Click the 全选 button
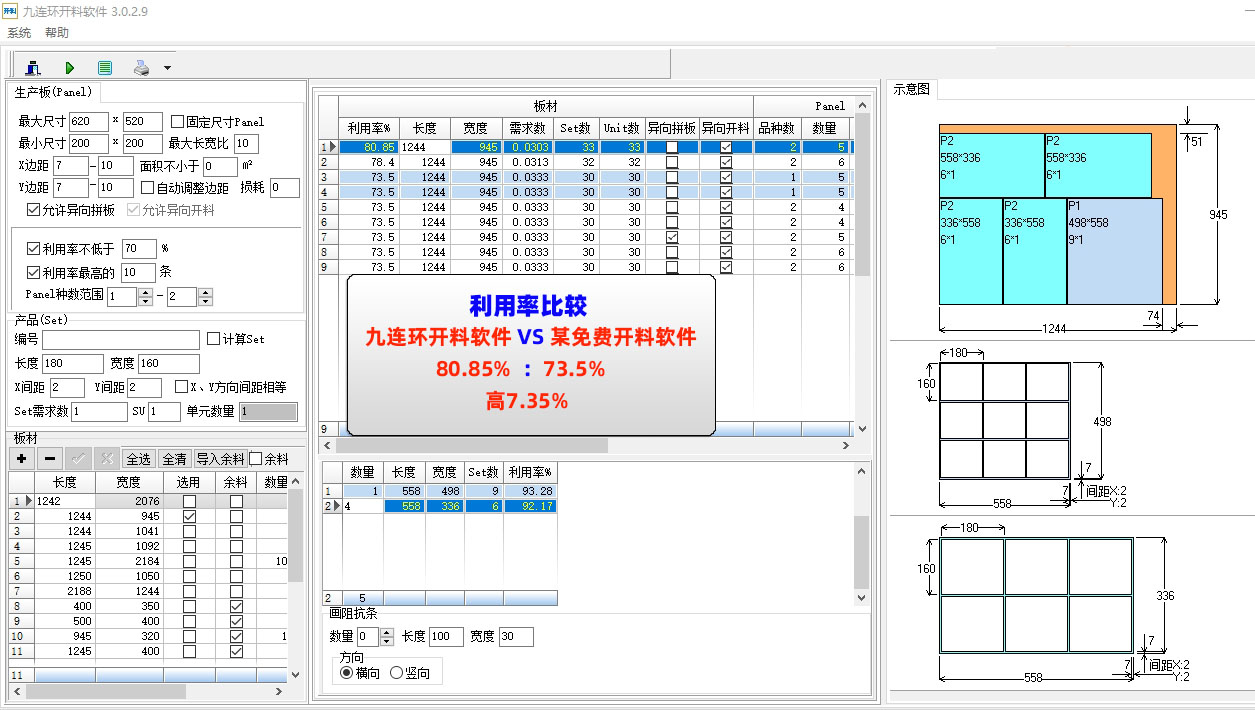Viewport: 1255px width, 710px height. (138, 459)
